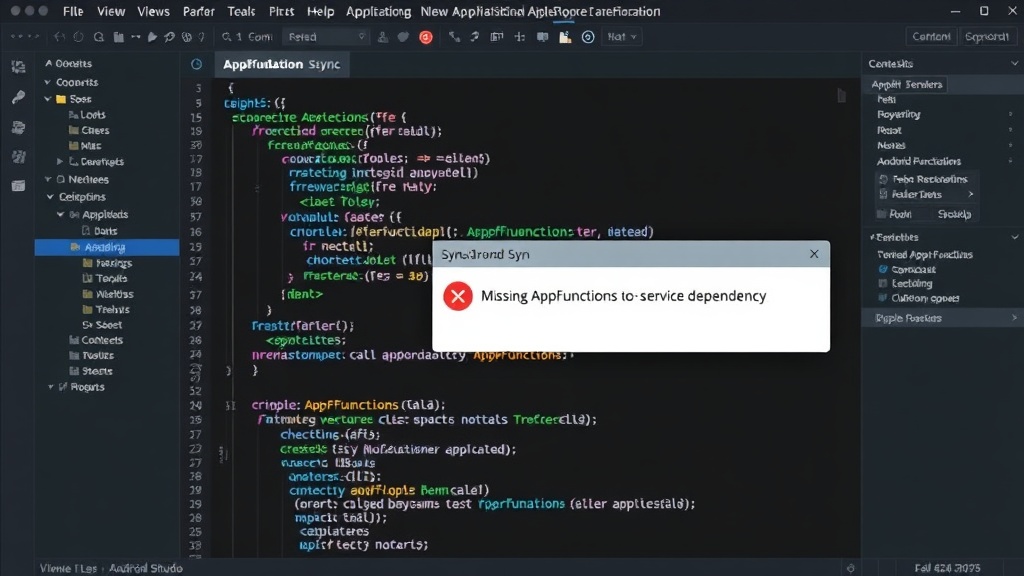Select the highlighted blue row in project tree

tap(107, 247)
